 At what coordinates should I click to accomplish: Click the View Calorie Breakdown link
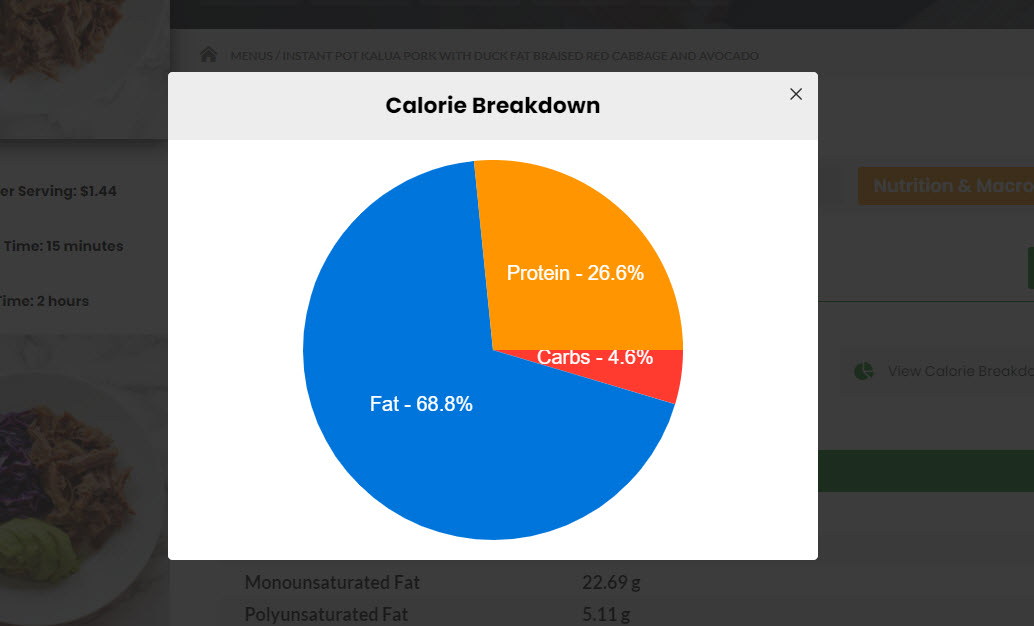(960, 371)
